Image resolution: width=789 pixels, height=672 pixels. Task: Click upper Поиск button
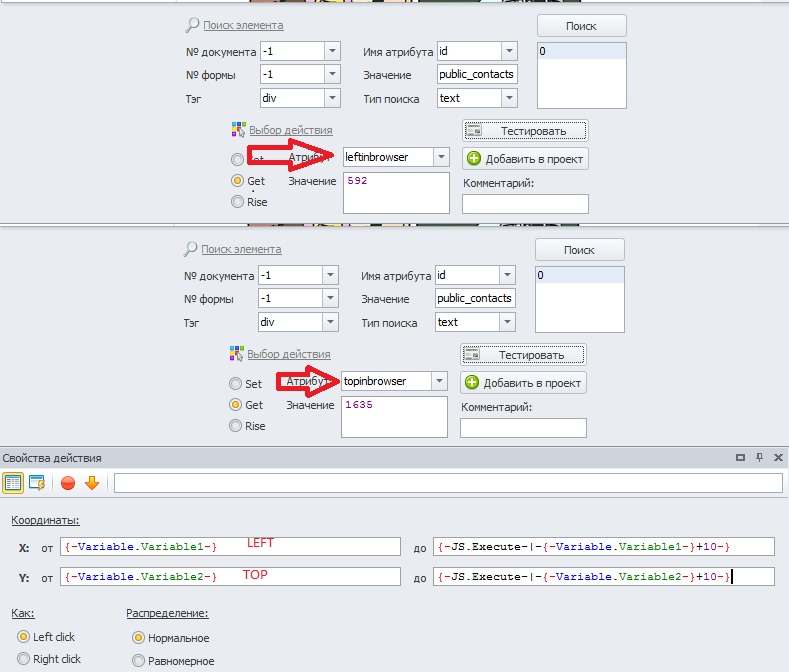click(x=582, y=26)
